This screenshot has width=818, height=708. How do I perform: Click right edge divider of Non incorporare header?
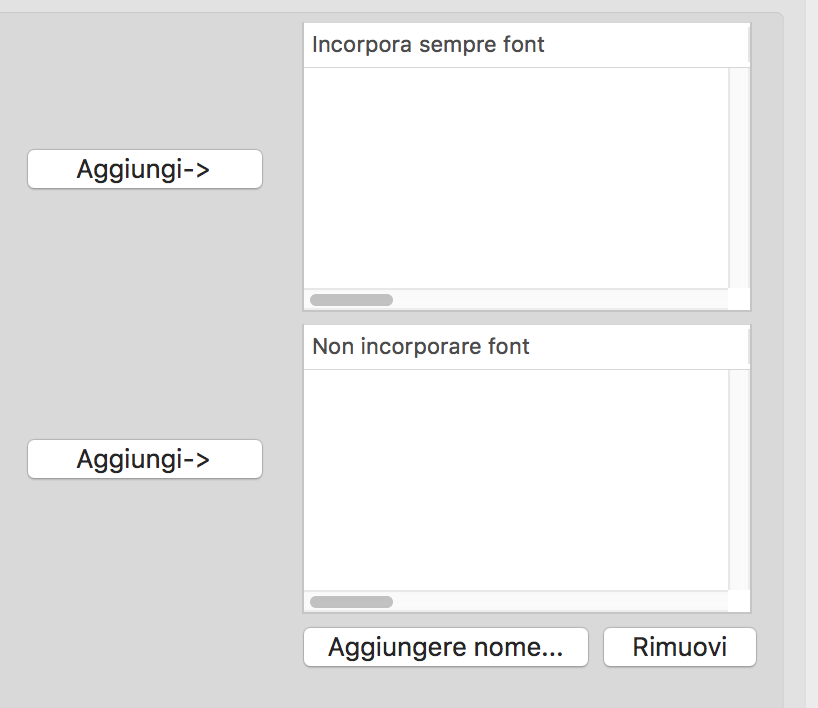pyautogui.click(x=749, y=347)
